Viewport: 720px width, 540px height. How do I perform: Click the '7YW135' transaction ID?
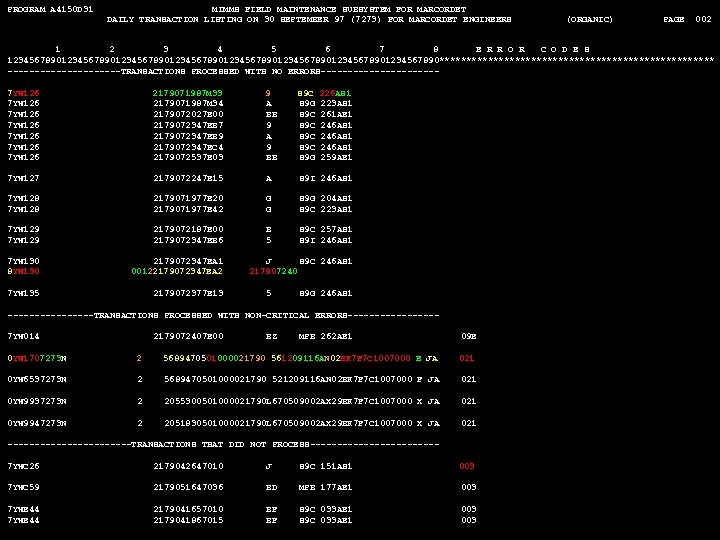click(x=23, y=293)
